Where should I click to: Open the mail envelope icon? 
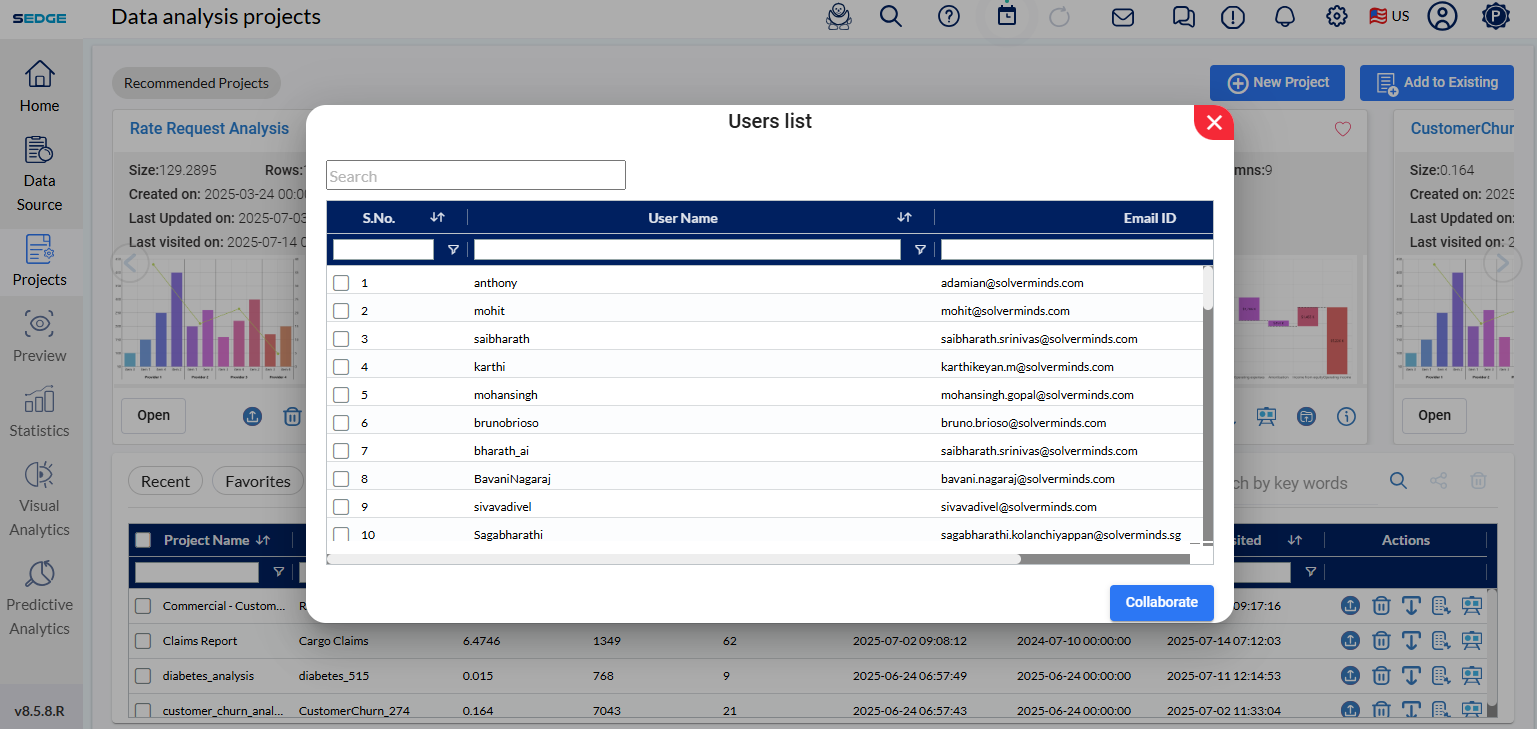[x=1122, y=17]
